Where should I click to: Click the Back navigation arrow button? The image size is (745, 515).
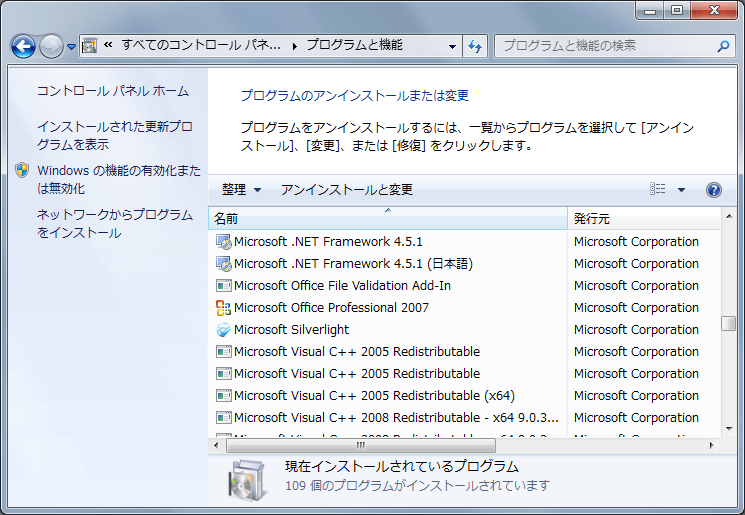click(x=23, y=46)
